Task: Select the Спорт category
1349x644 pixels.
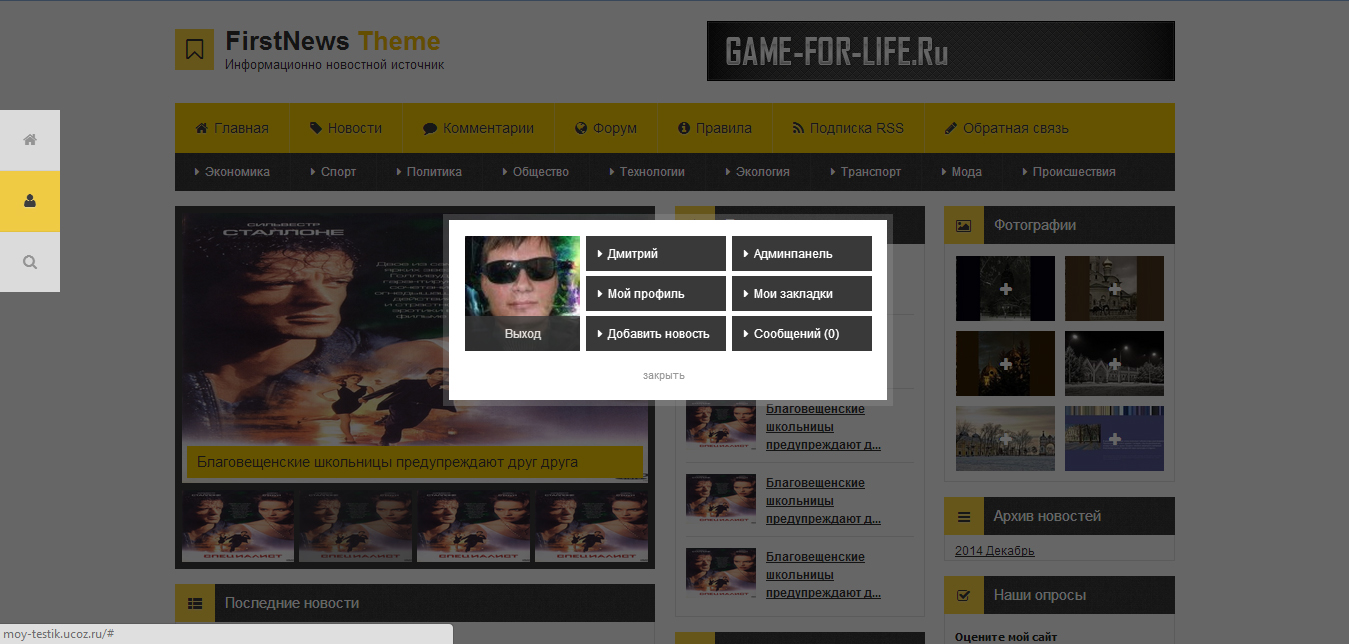Action: pos(333,172)
